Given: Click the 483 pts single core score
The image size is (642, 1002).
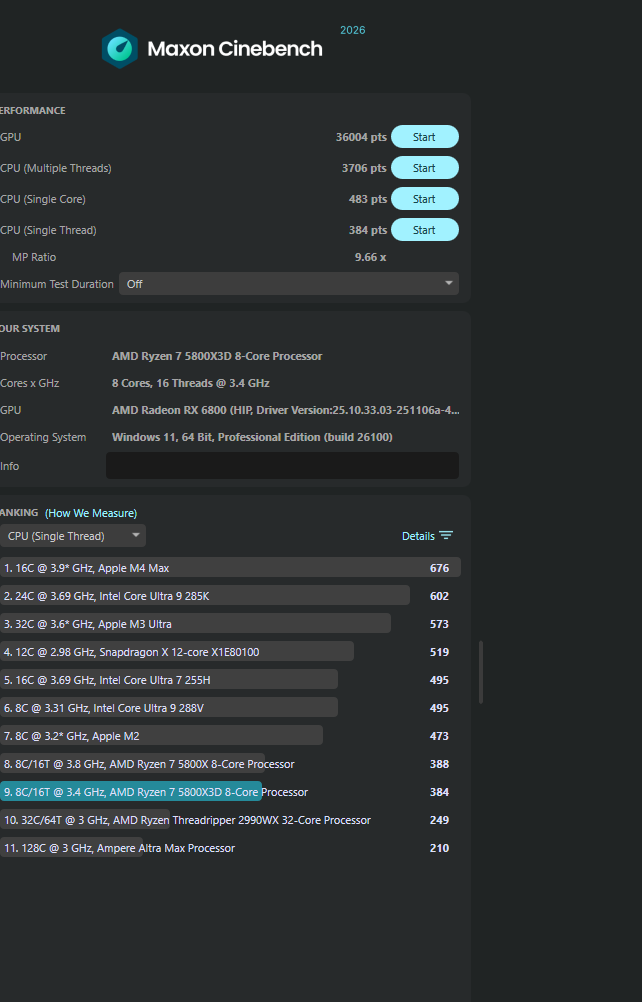Looking at the screenshot, I should (368, 199).
